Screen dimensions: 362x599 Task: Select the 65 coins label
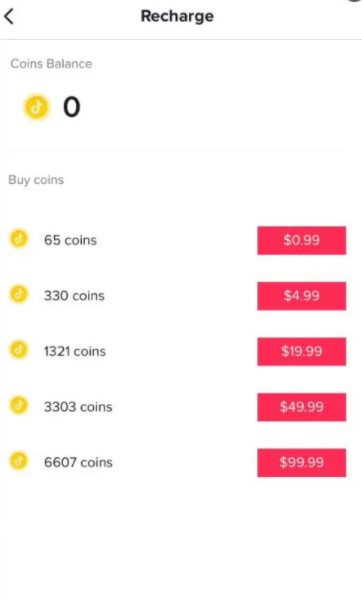[70, 240]
